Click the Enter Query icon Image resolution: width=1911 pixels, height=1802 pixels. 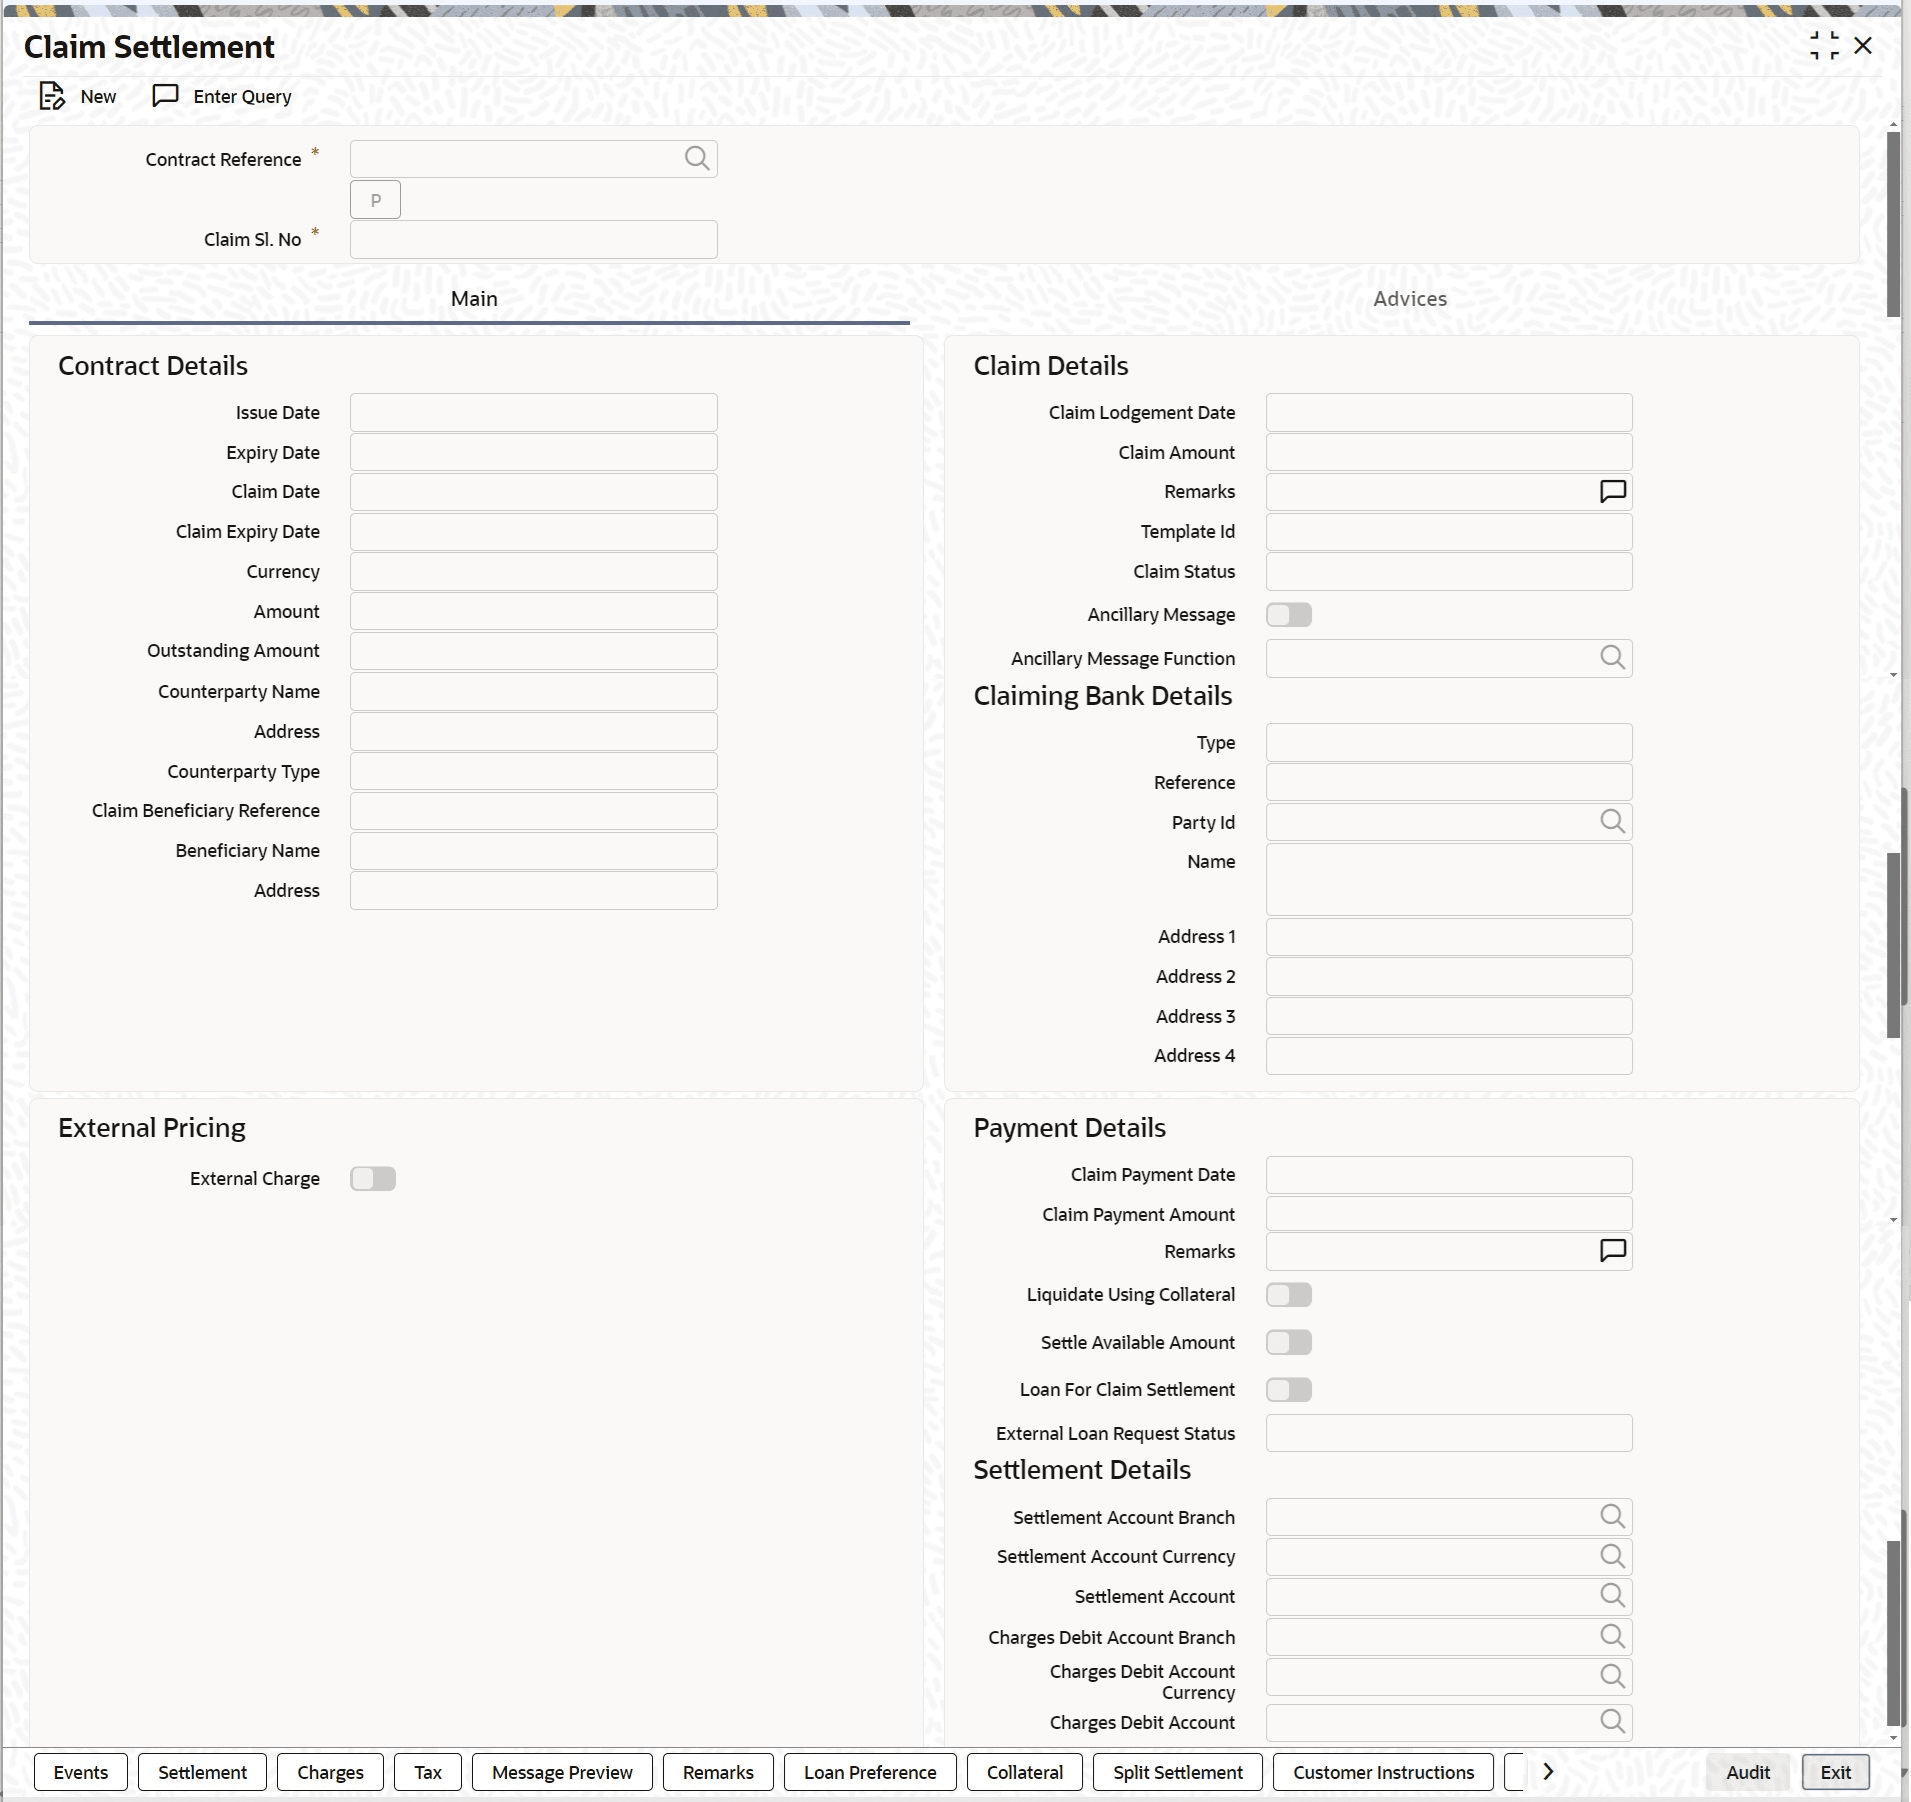(165, 96)
